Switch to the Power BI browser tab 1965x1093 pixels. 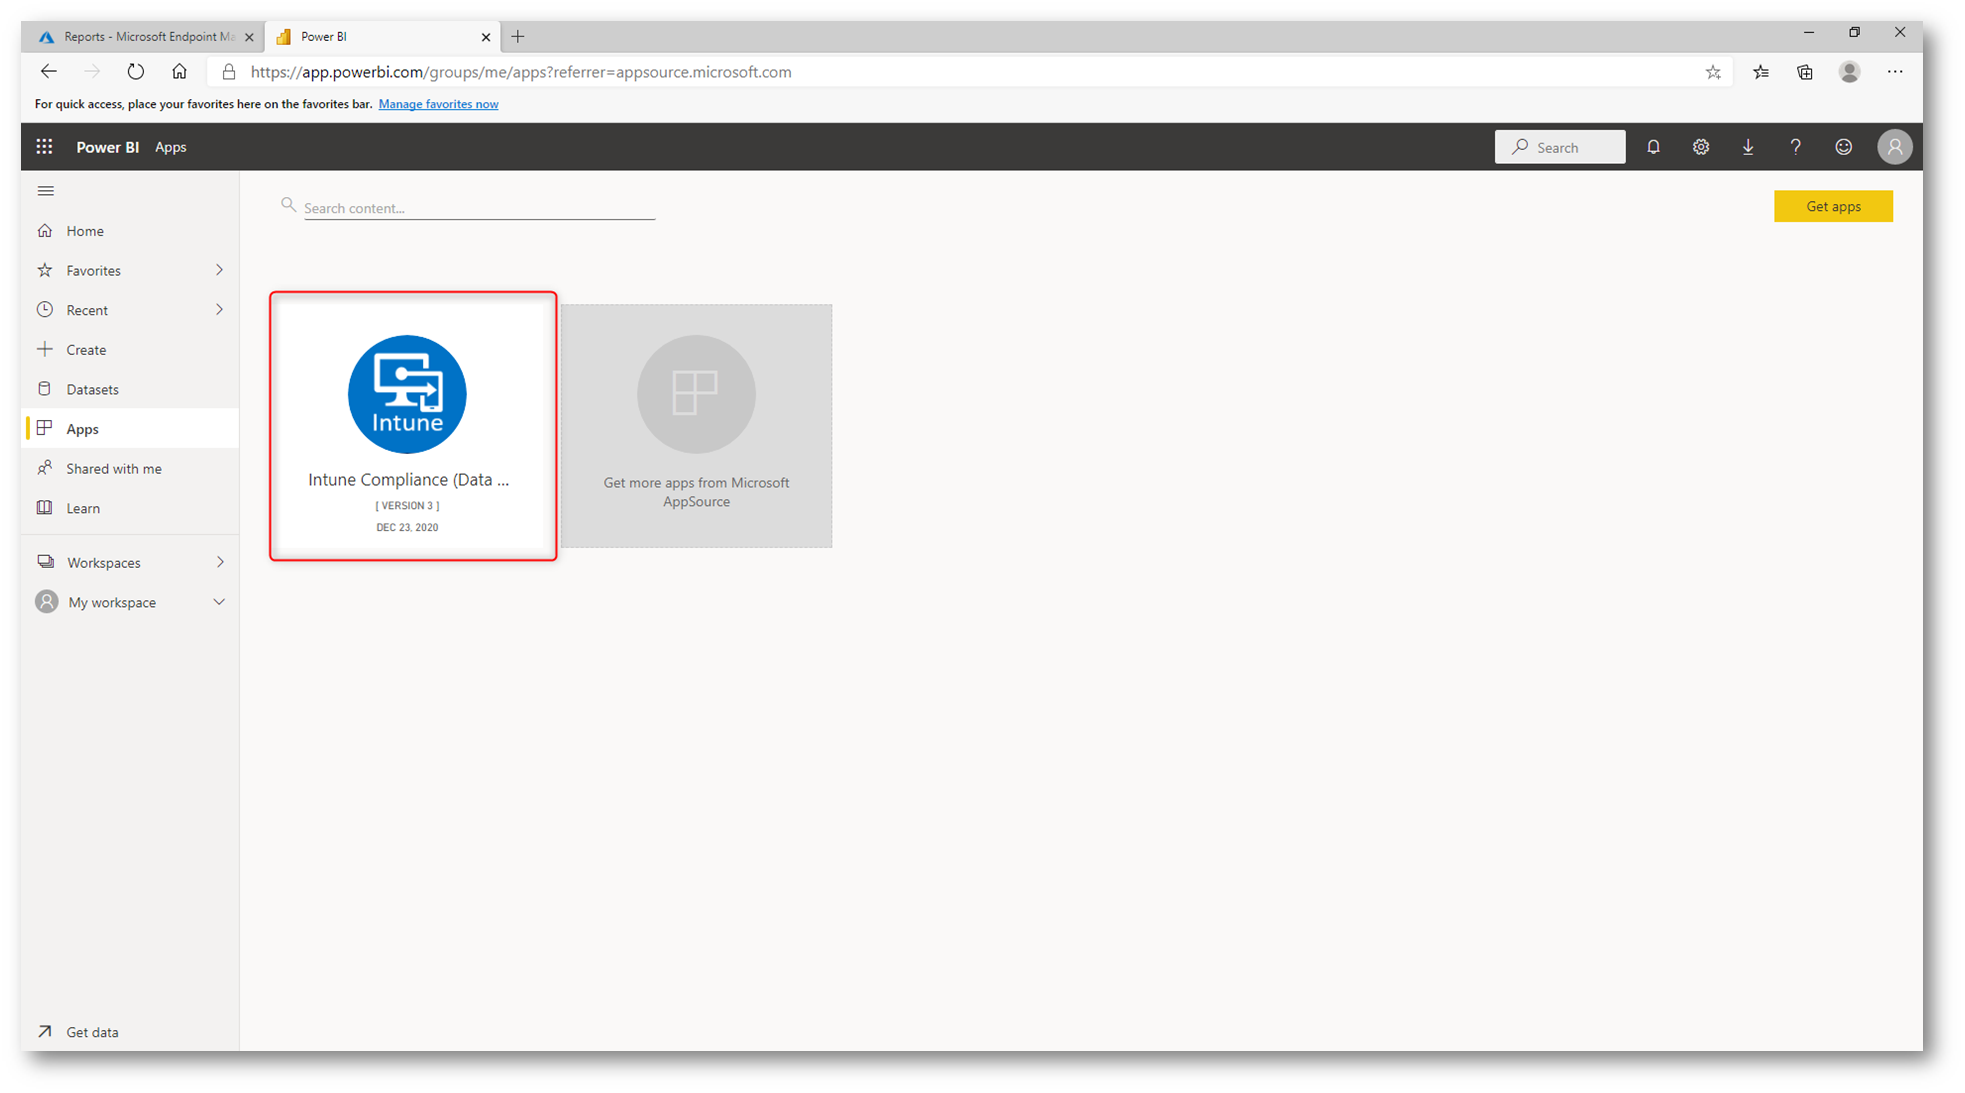383,37
